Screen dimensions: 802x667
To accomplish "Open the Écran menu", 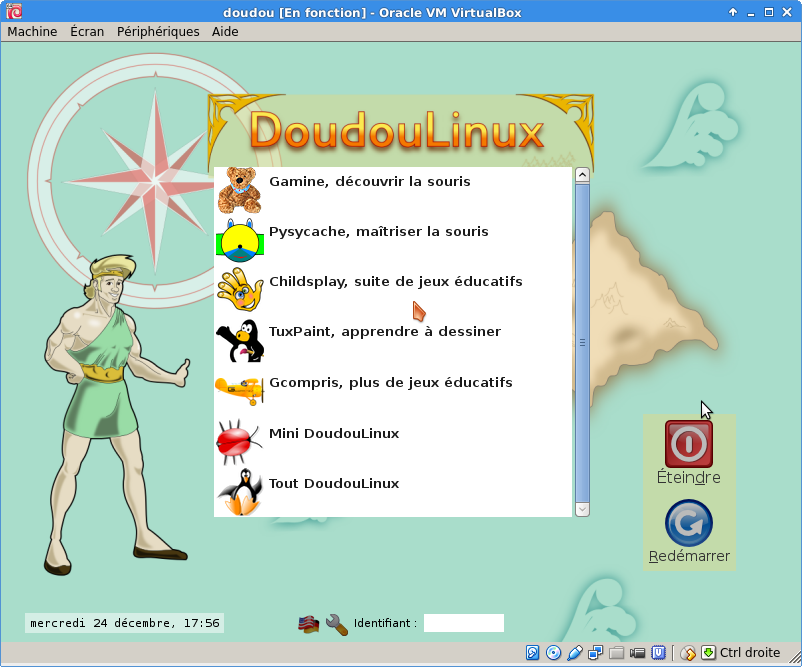I will coord(87,32).
